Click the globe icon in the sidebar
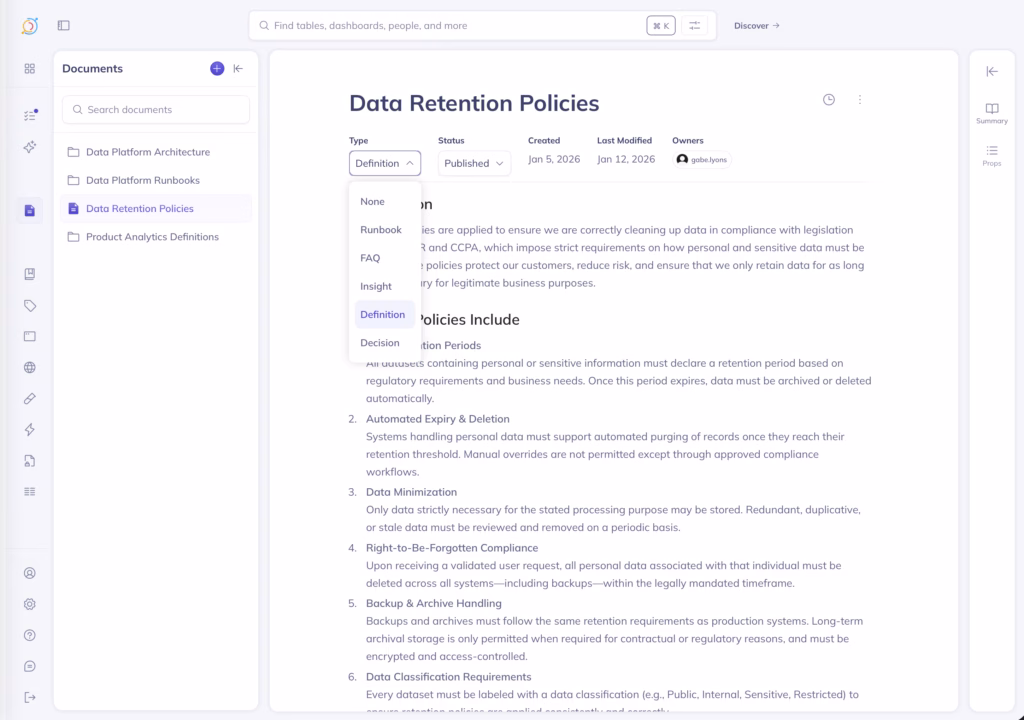 28,367
